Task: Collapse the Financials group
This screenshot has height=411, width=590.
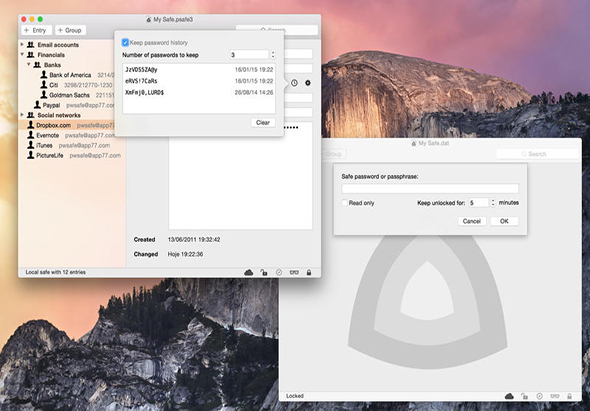Action: (22, 55)
